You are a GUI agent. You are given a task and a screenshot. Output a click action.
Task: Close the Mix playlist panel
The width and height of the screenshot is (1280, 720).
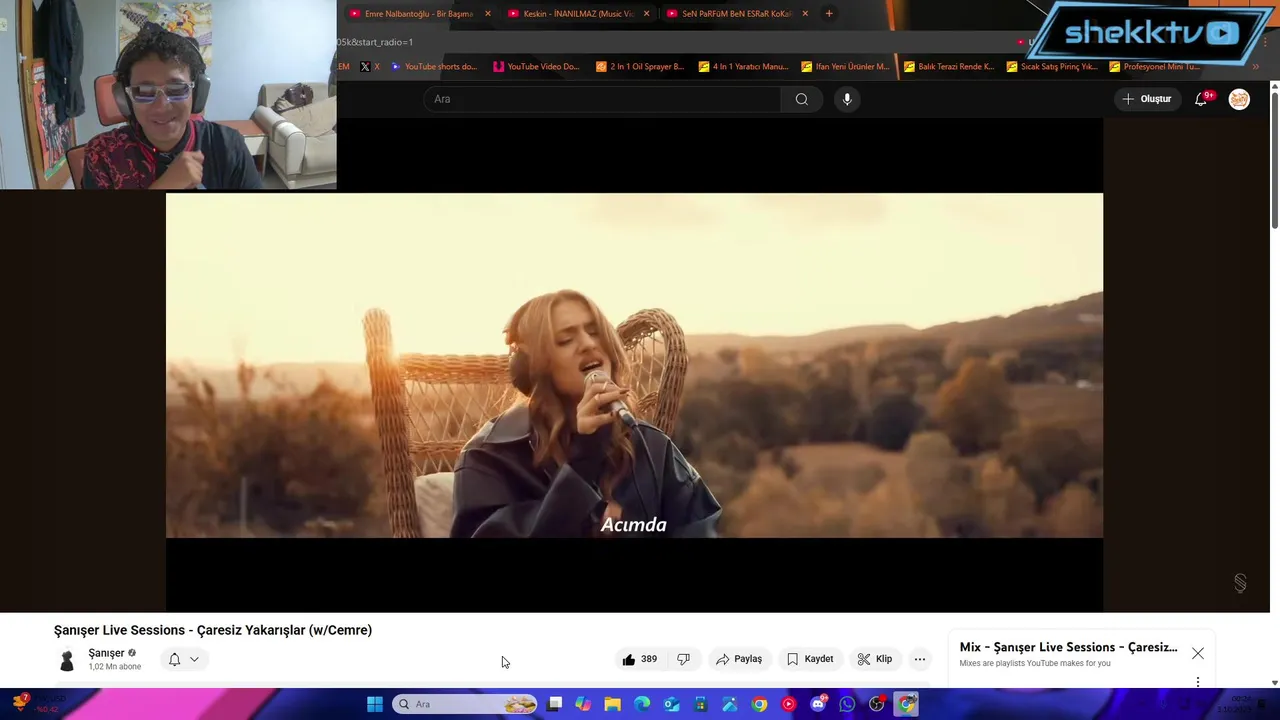click(1198, 653)
